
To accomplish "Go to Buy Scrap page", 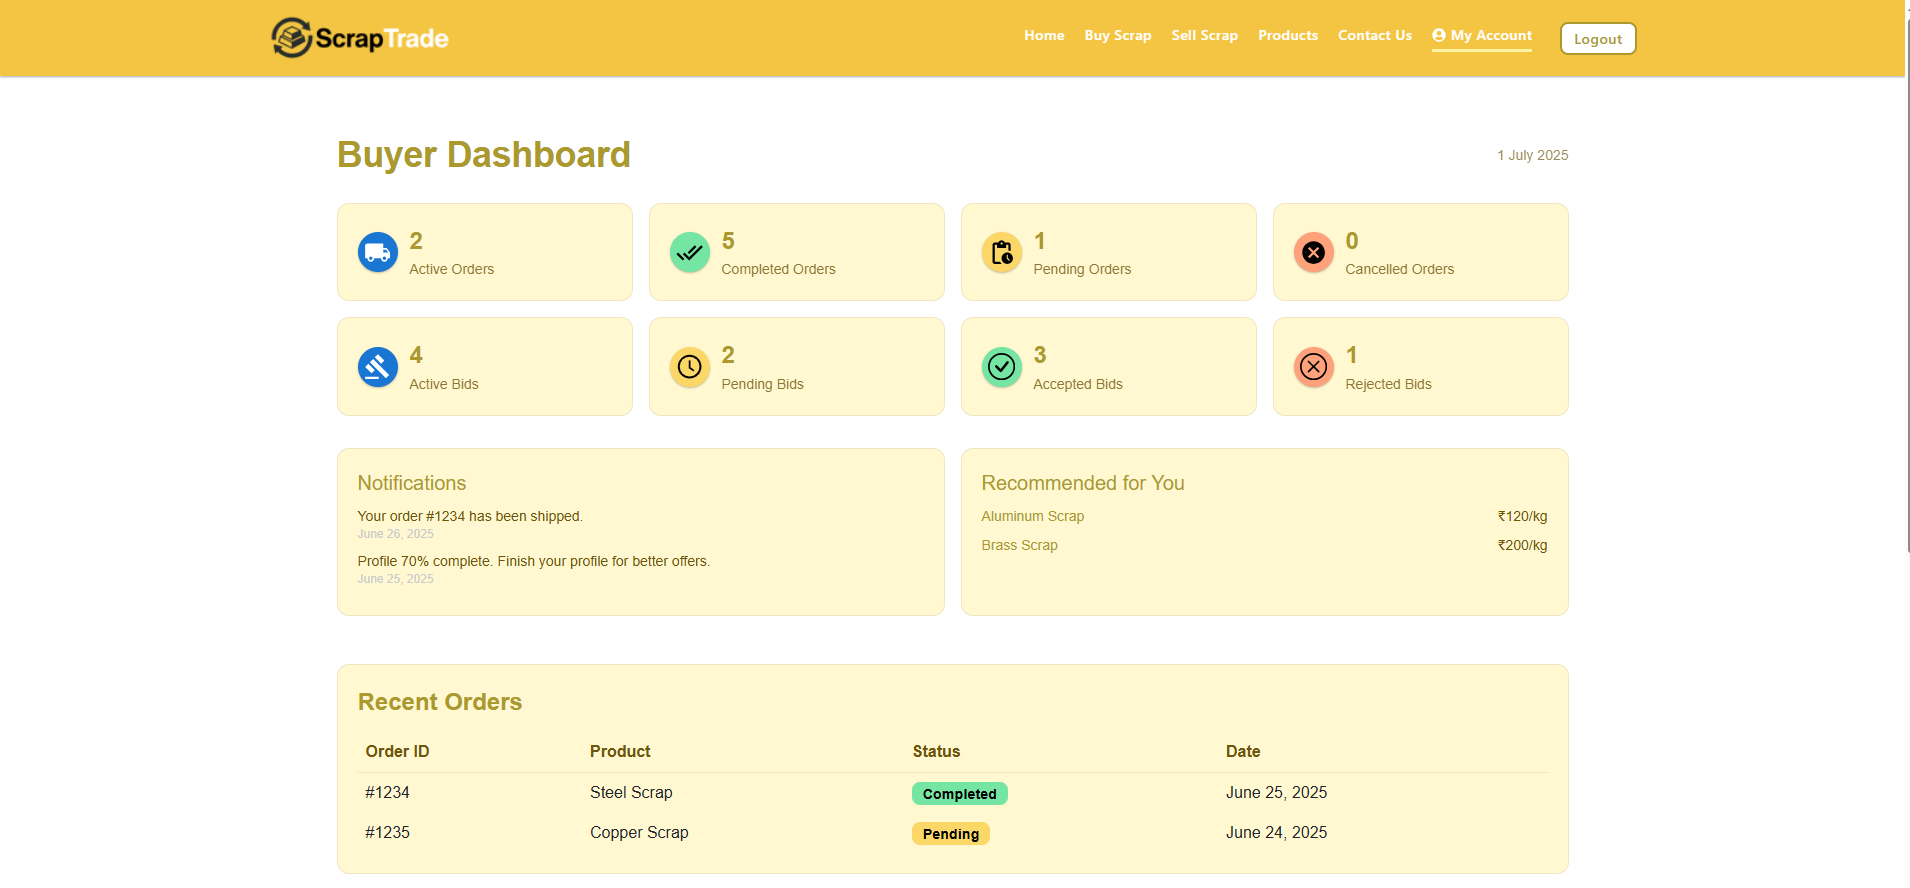I will (x=1118, y=36).
